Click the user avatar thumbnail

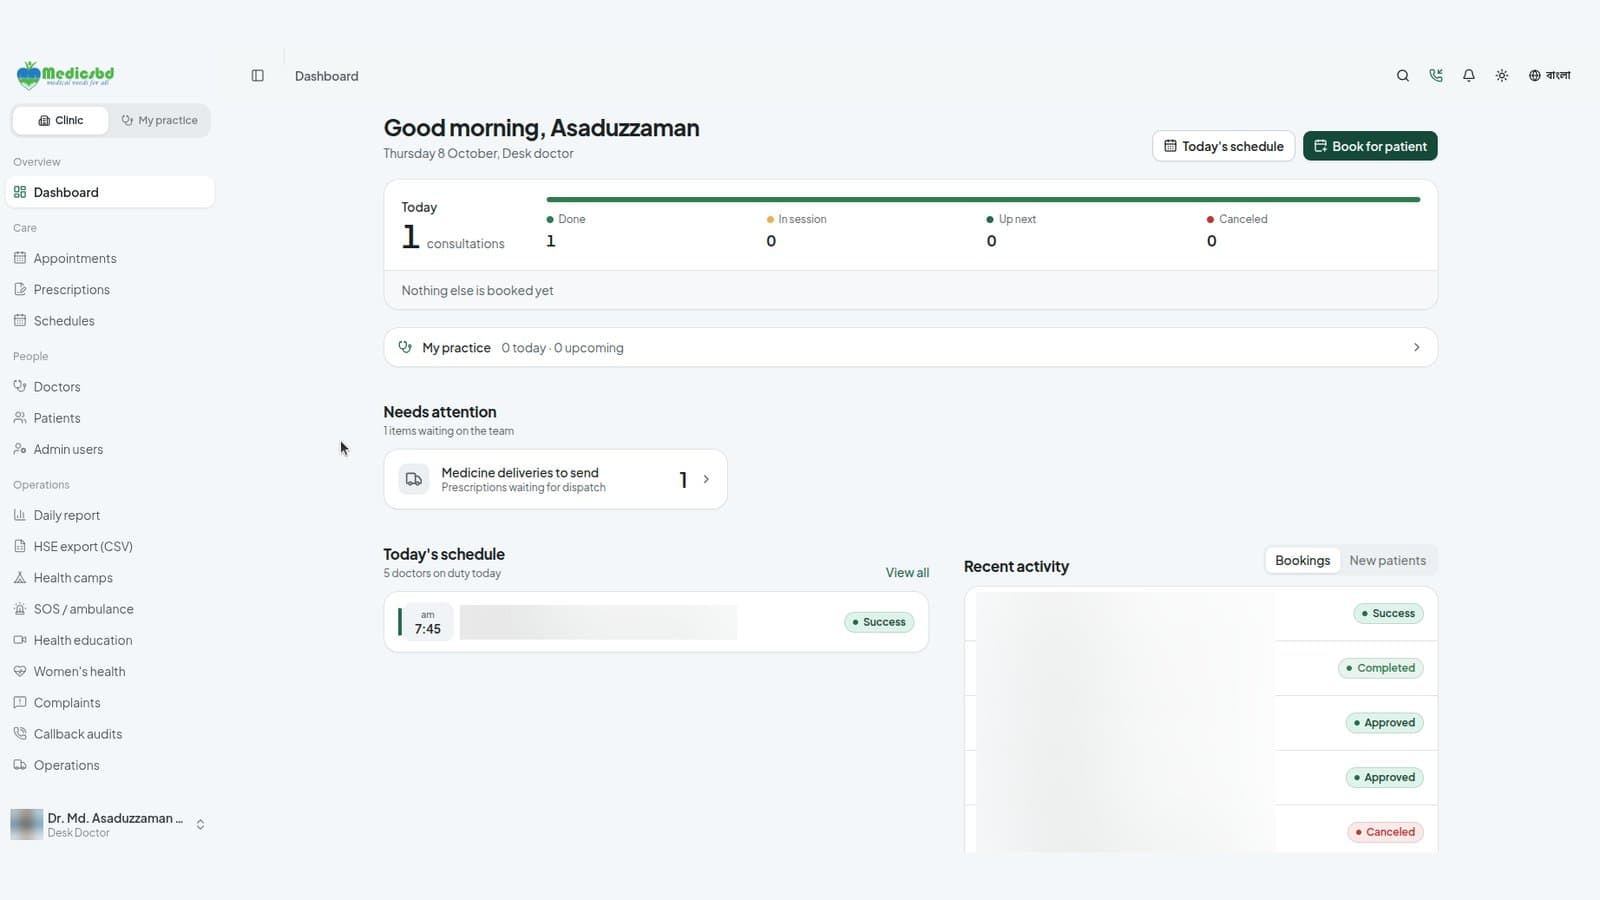(x=27, y=824)
